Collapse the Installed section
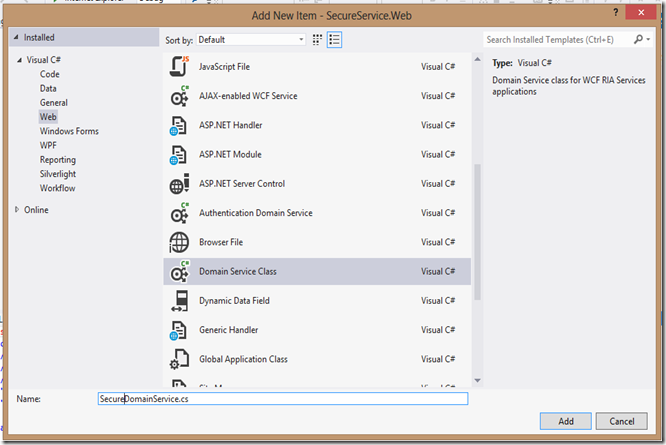Viewport: 666px width, 445px height. coord(16,37)
